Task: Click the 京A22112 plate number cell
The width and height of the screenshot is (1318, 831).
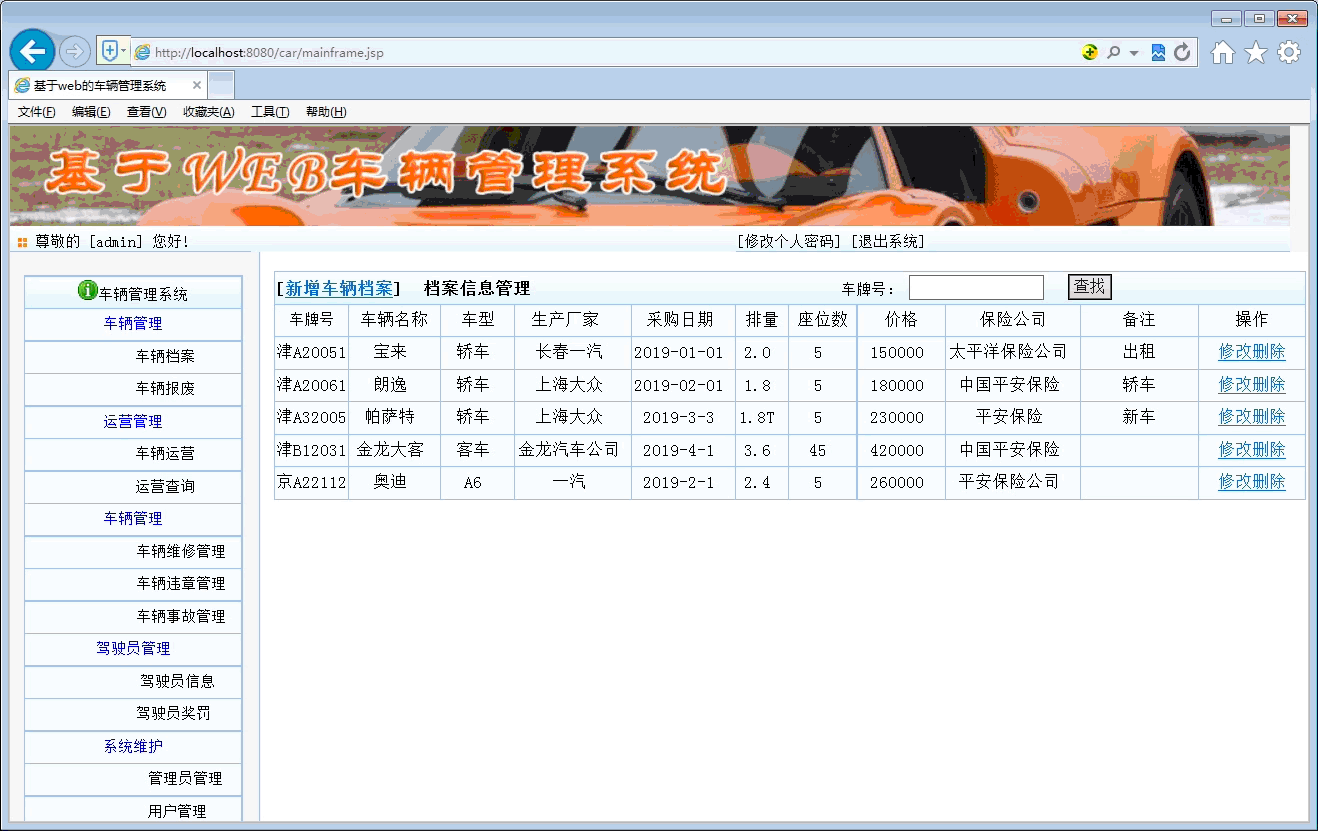Action: coord(312,482)
